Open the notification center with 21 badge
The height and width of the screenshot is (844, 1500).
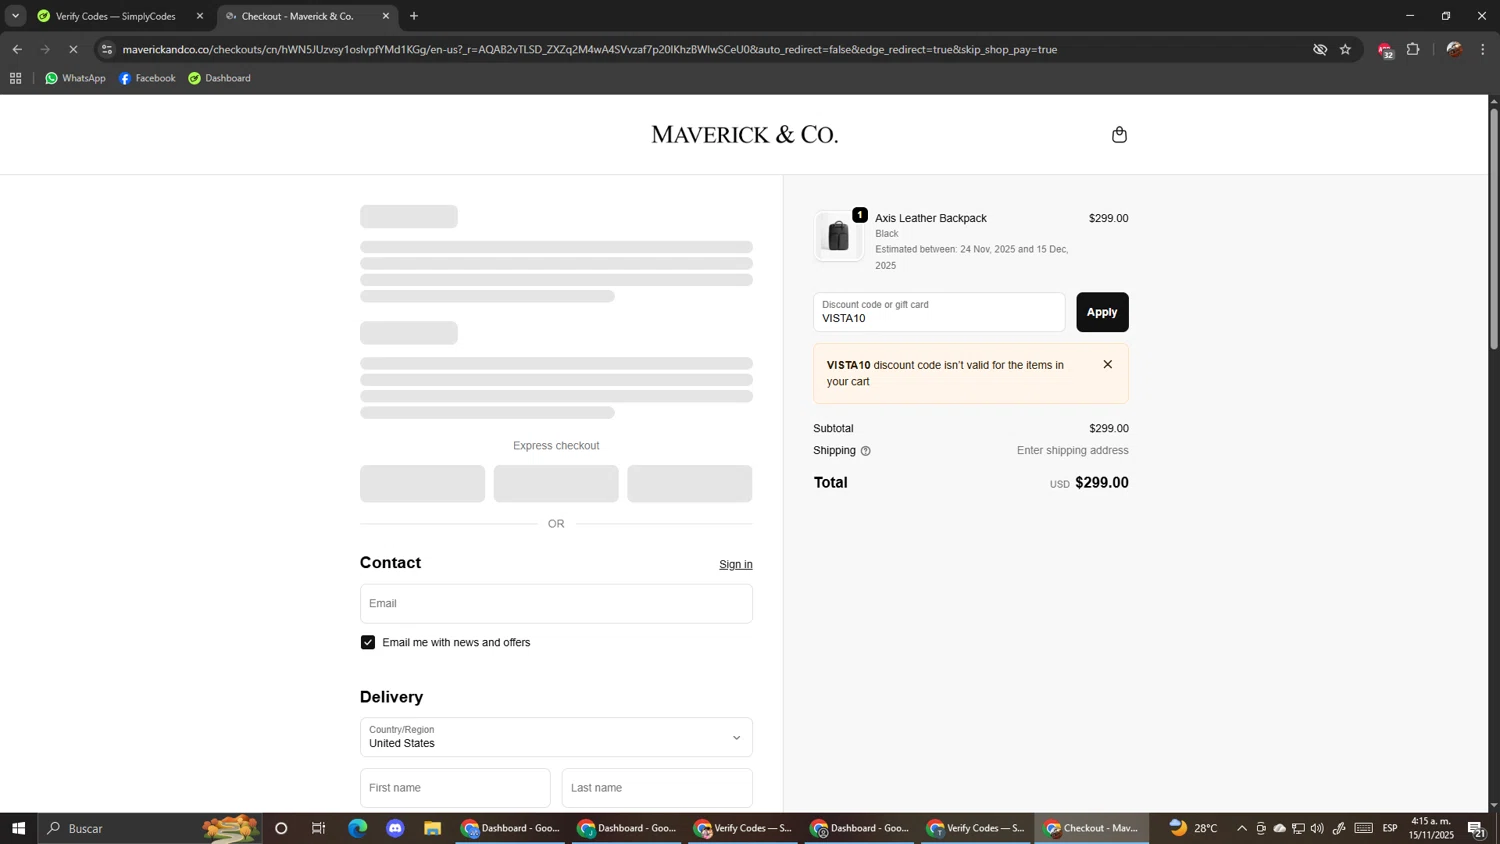1477,828
